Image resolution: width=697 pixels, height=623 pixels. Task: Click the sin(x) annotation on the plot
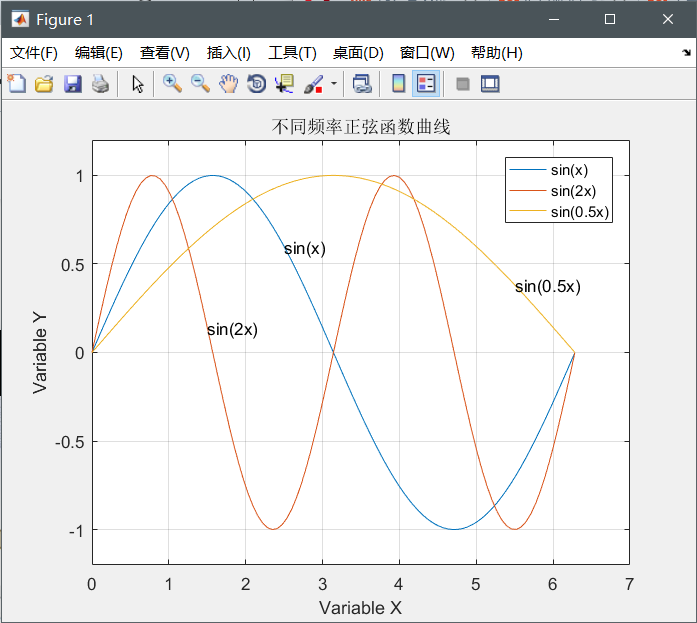(x=305, y=248)
